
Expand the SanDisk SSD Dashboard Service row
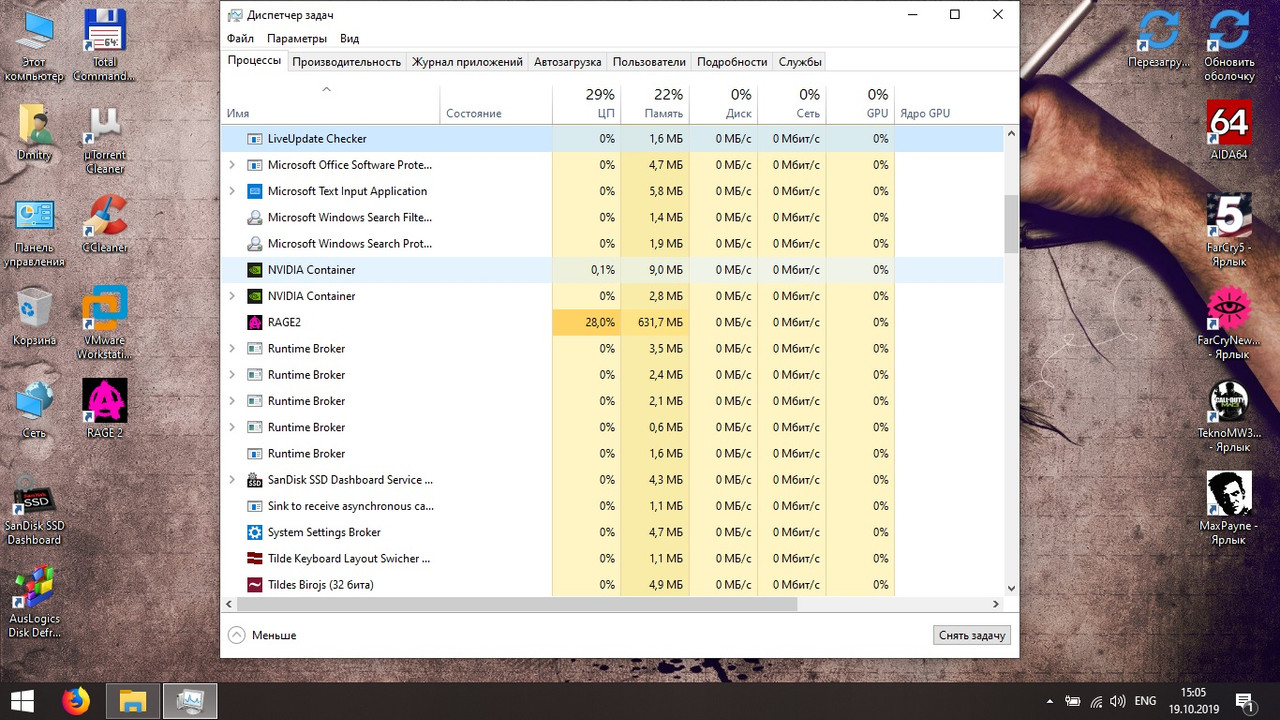click(x=232, y=480)
